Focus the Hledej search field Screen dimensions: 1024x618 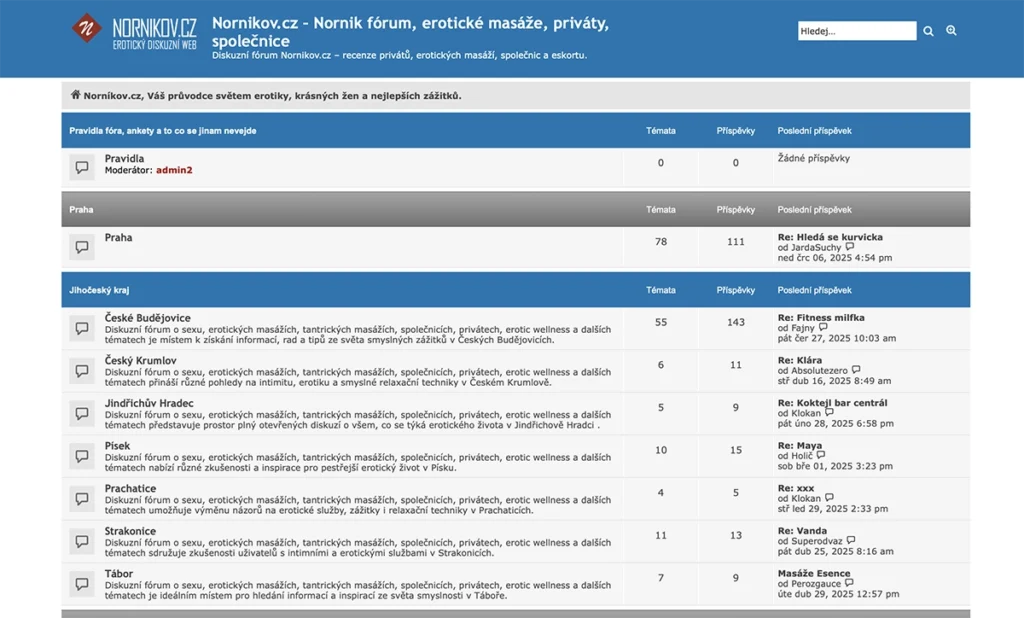pyautogui.click(x=857, y=31)
